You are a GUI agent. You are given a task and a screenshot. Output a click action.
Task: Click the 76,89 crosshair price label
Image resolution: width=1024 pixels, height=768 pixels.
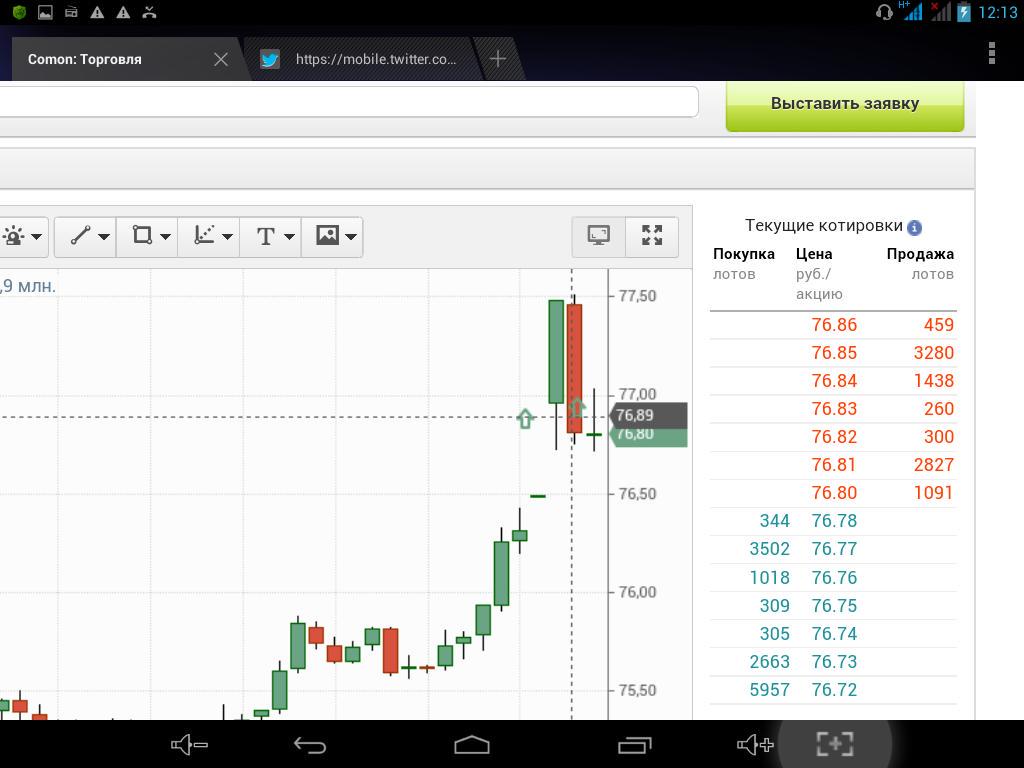[648, 415]
